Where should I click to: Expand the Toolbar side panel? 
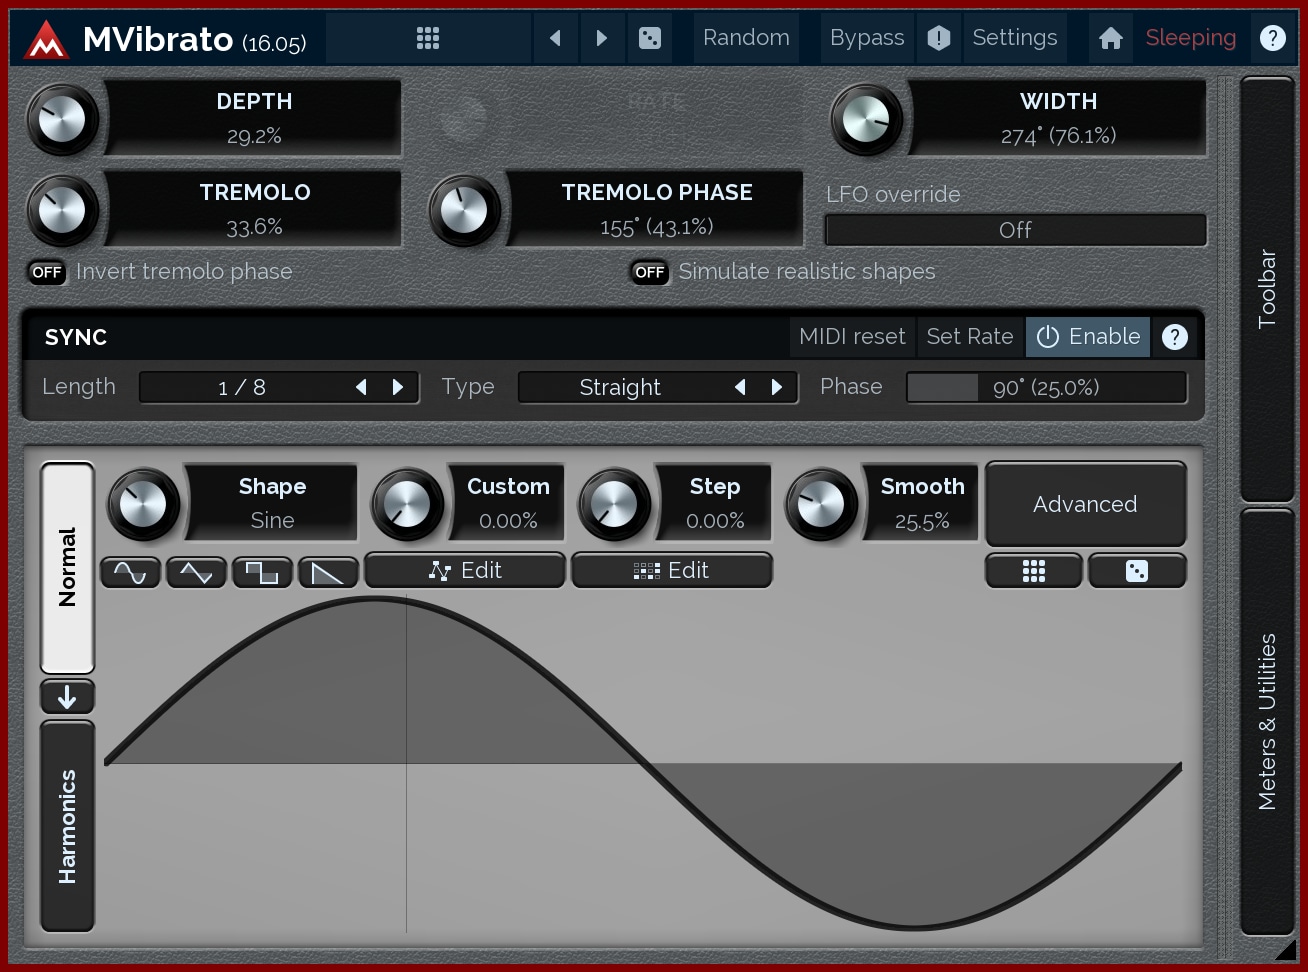click(x=1267, y=288)
